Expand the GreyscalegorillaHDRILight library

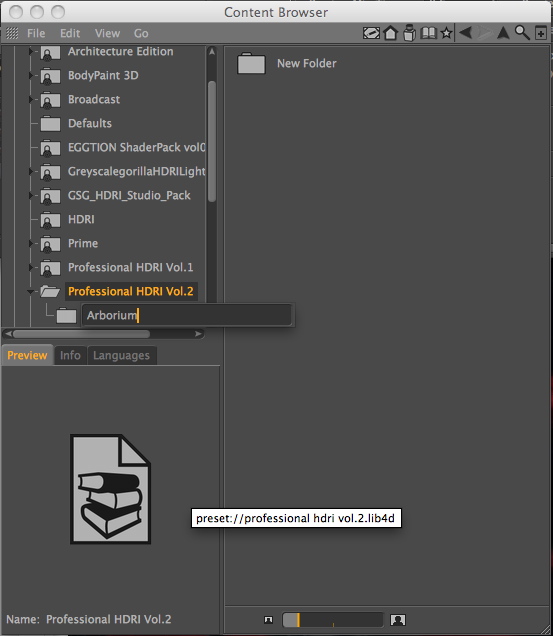click(30, 172)
